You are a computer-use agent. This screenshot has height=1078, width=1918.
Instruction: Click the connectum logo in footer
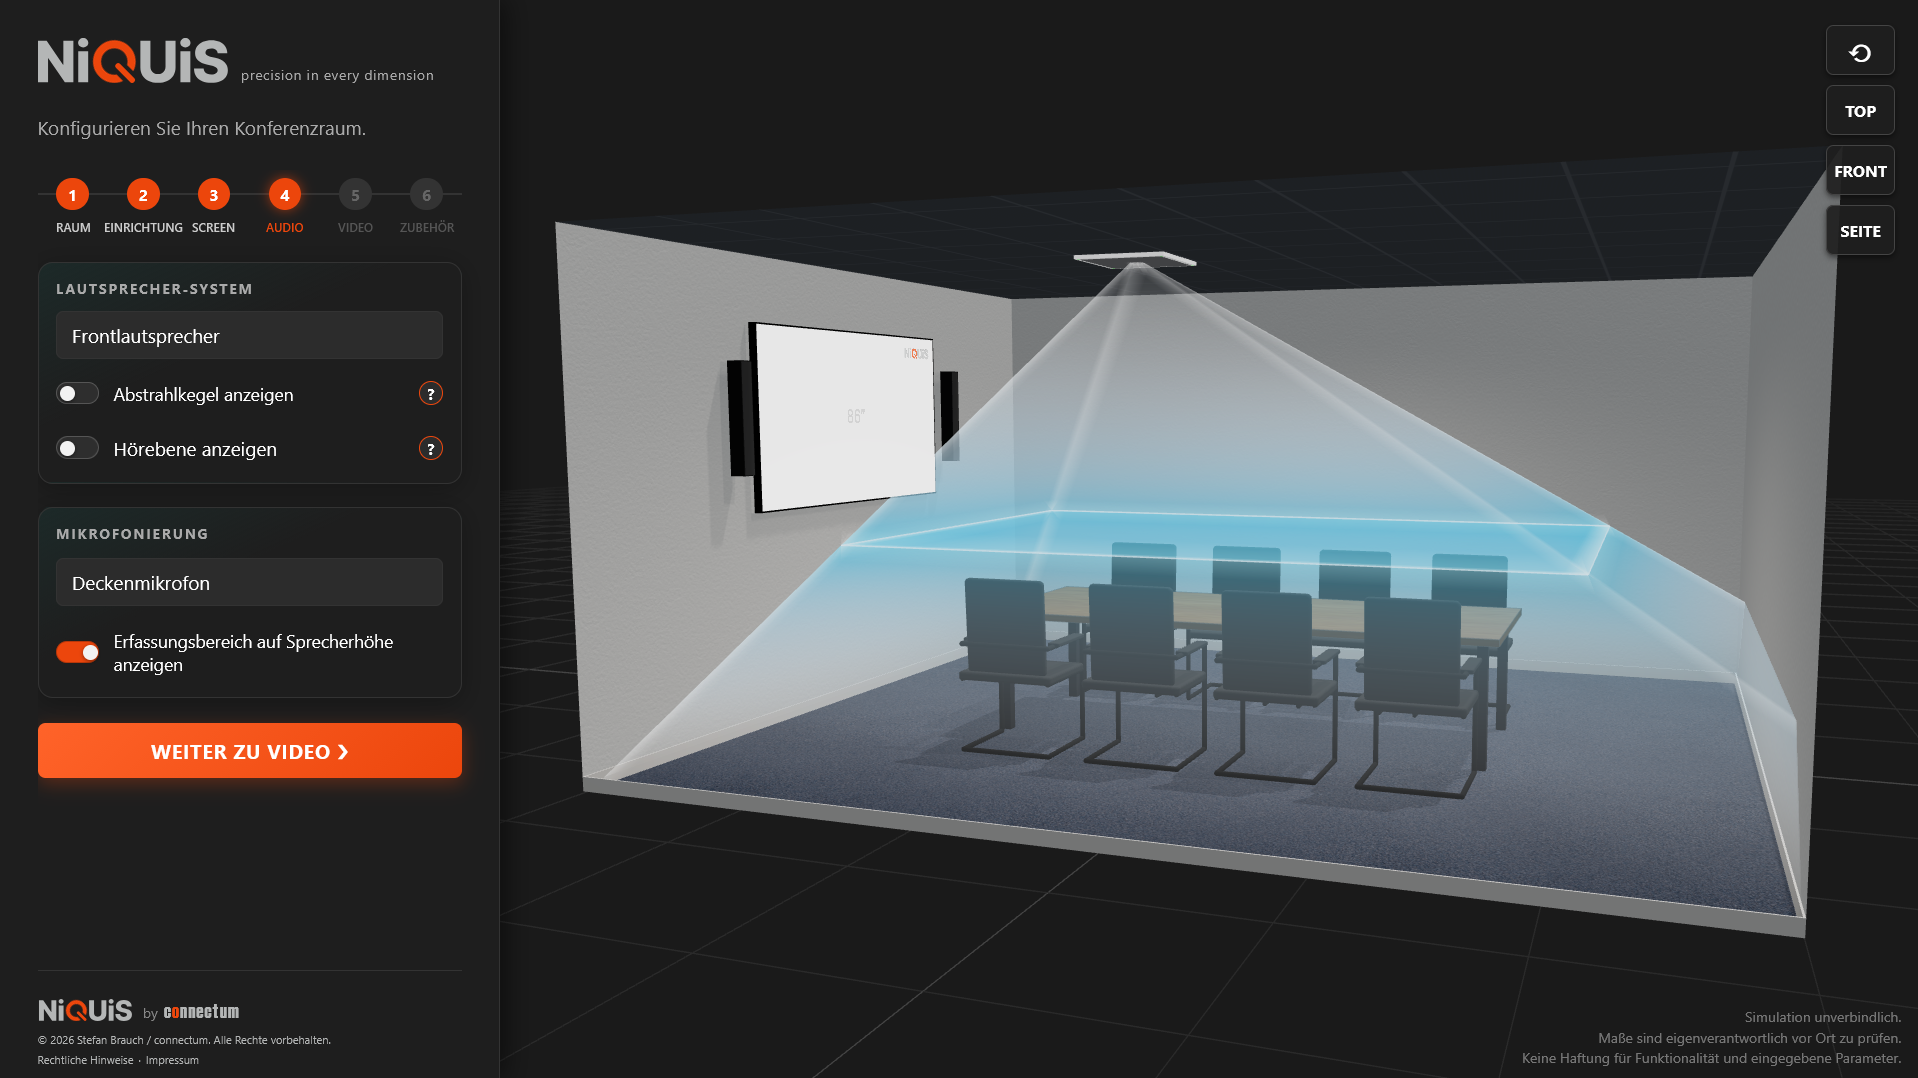201,1012
